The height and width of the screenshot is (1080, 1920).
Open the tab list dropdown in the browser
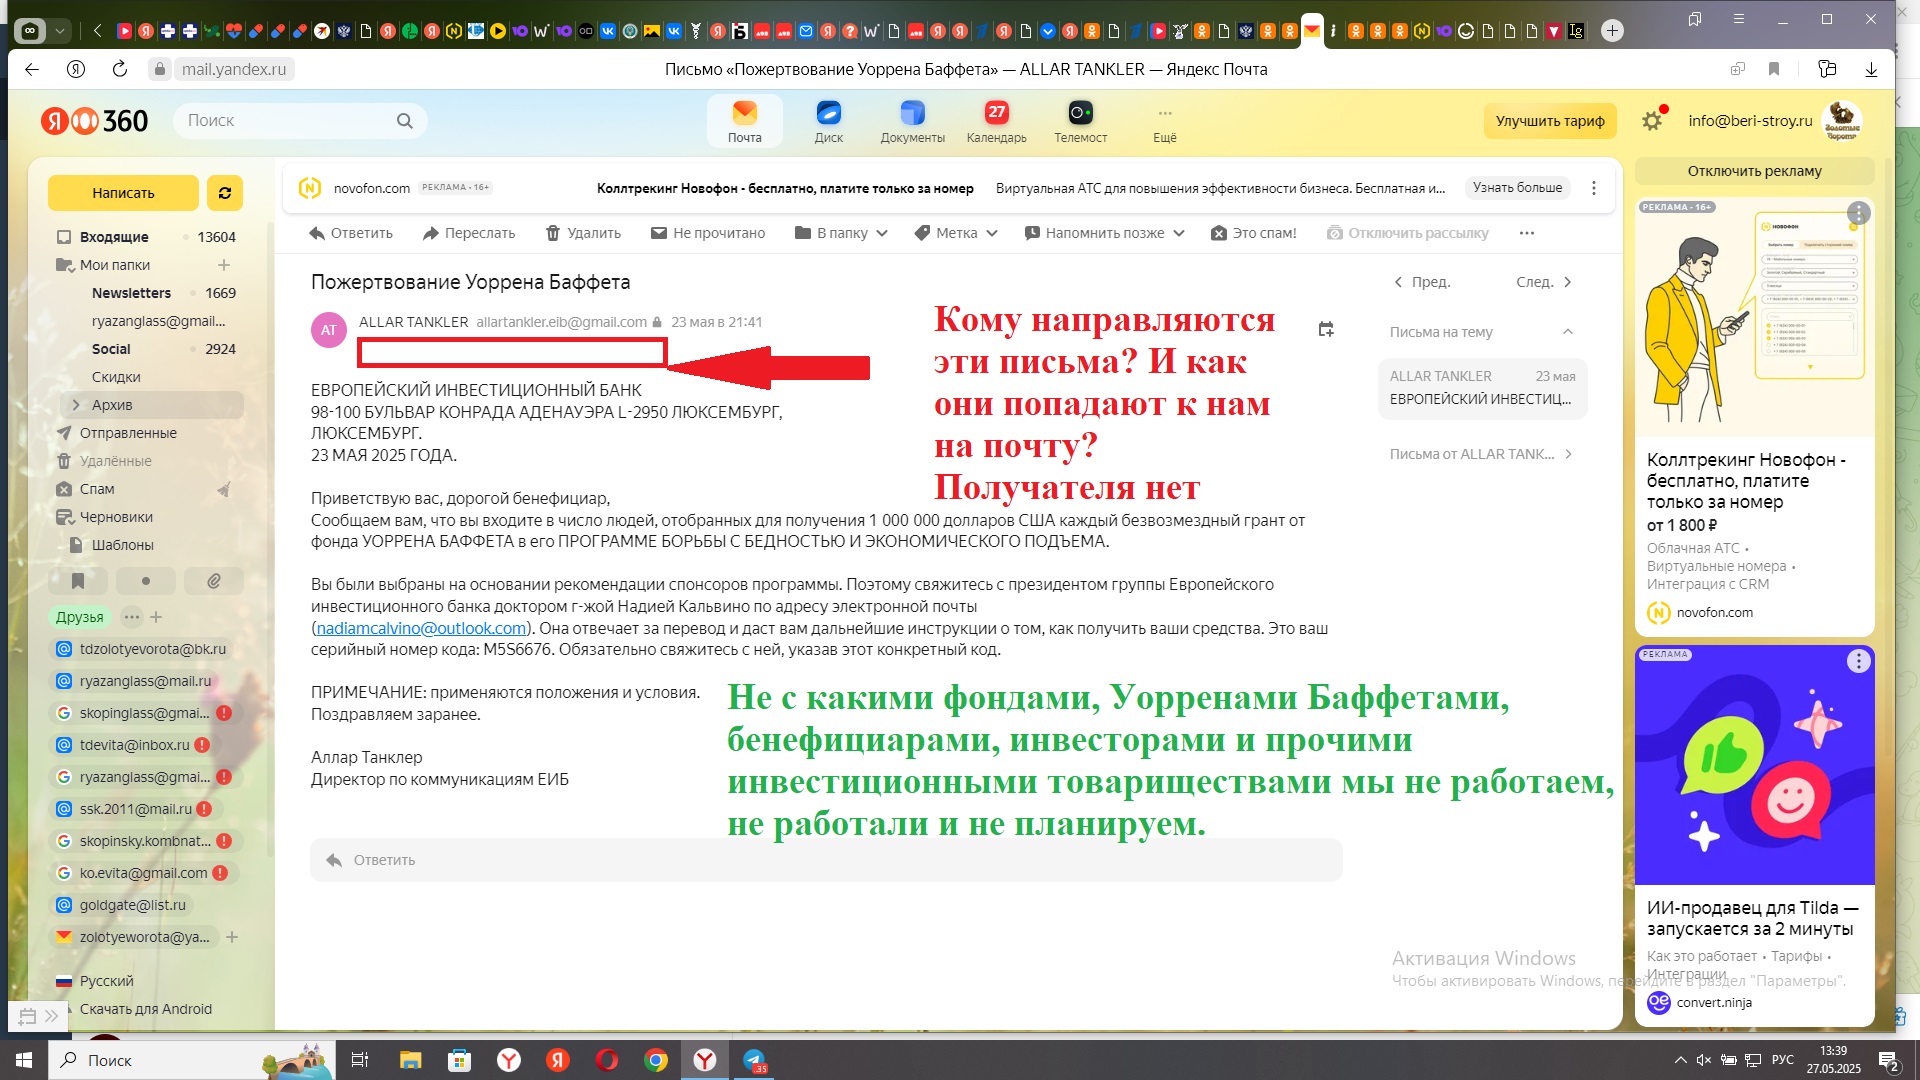pos(60,31)
